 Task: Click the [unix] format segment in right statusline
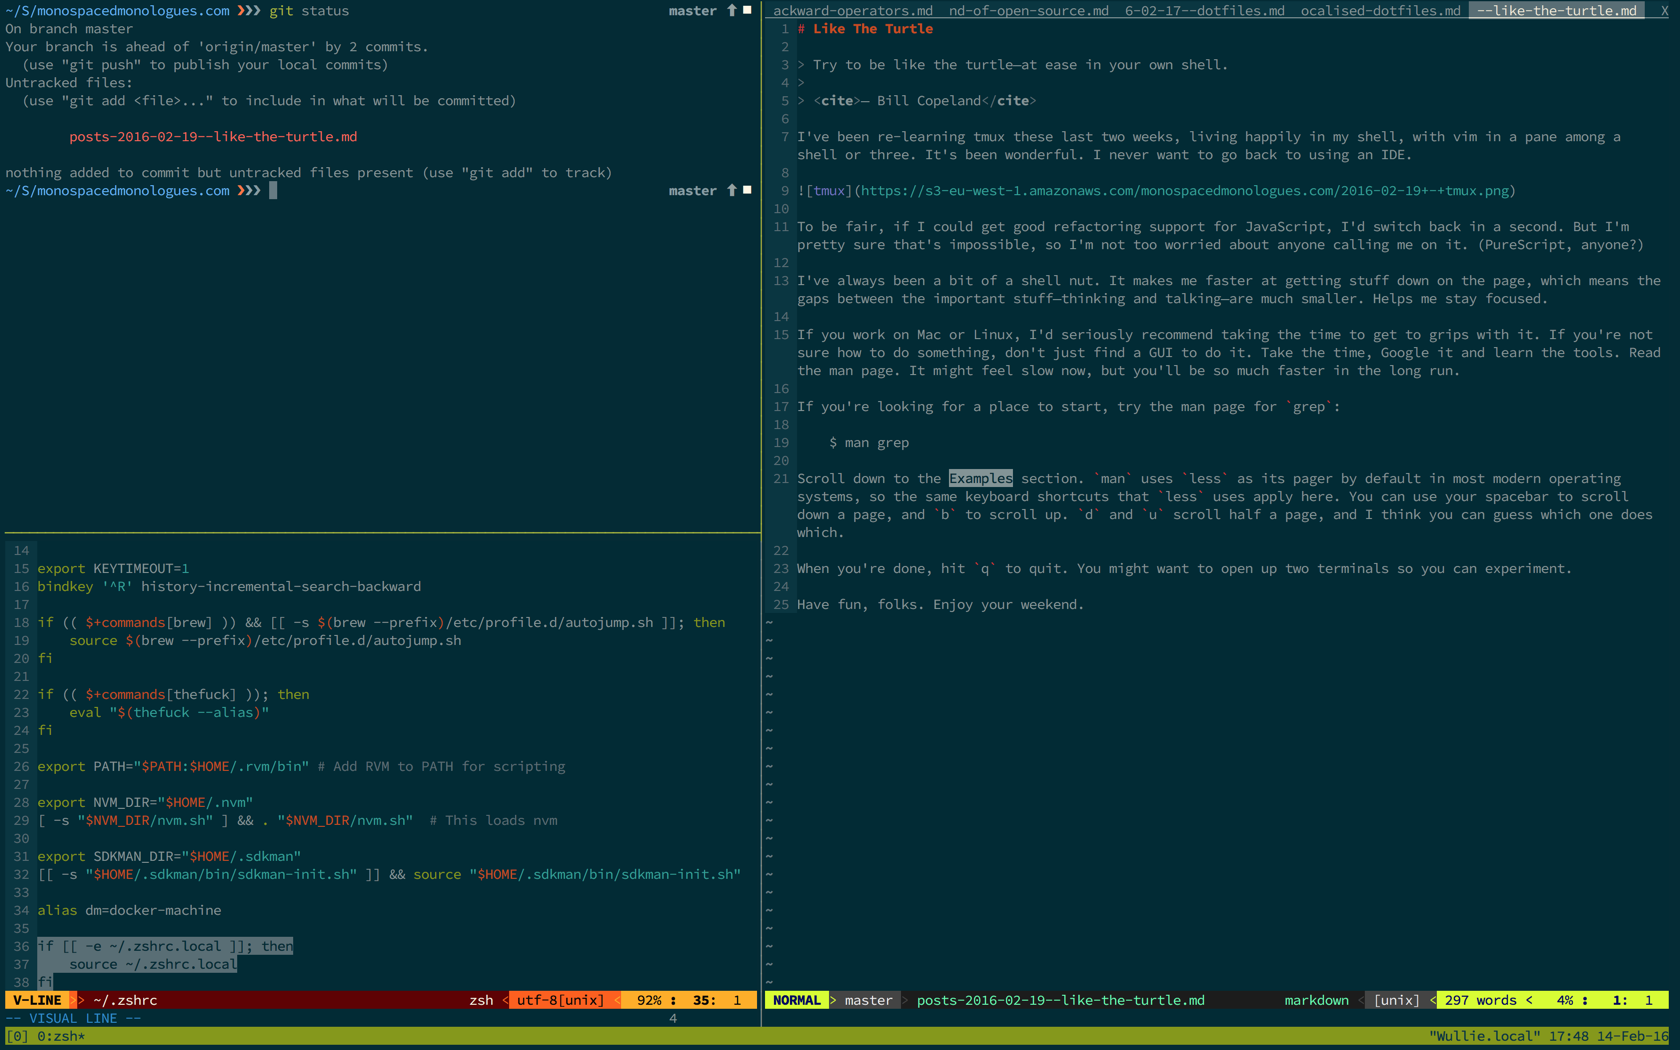1396,1000
